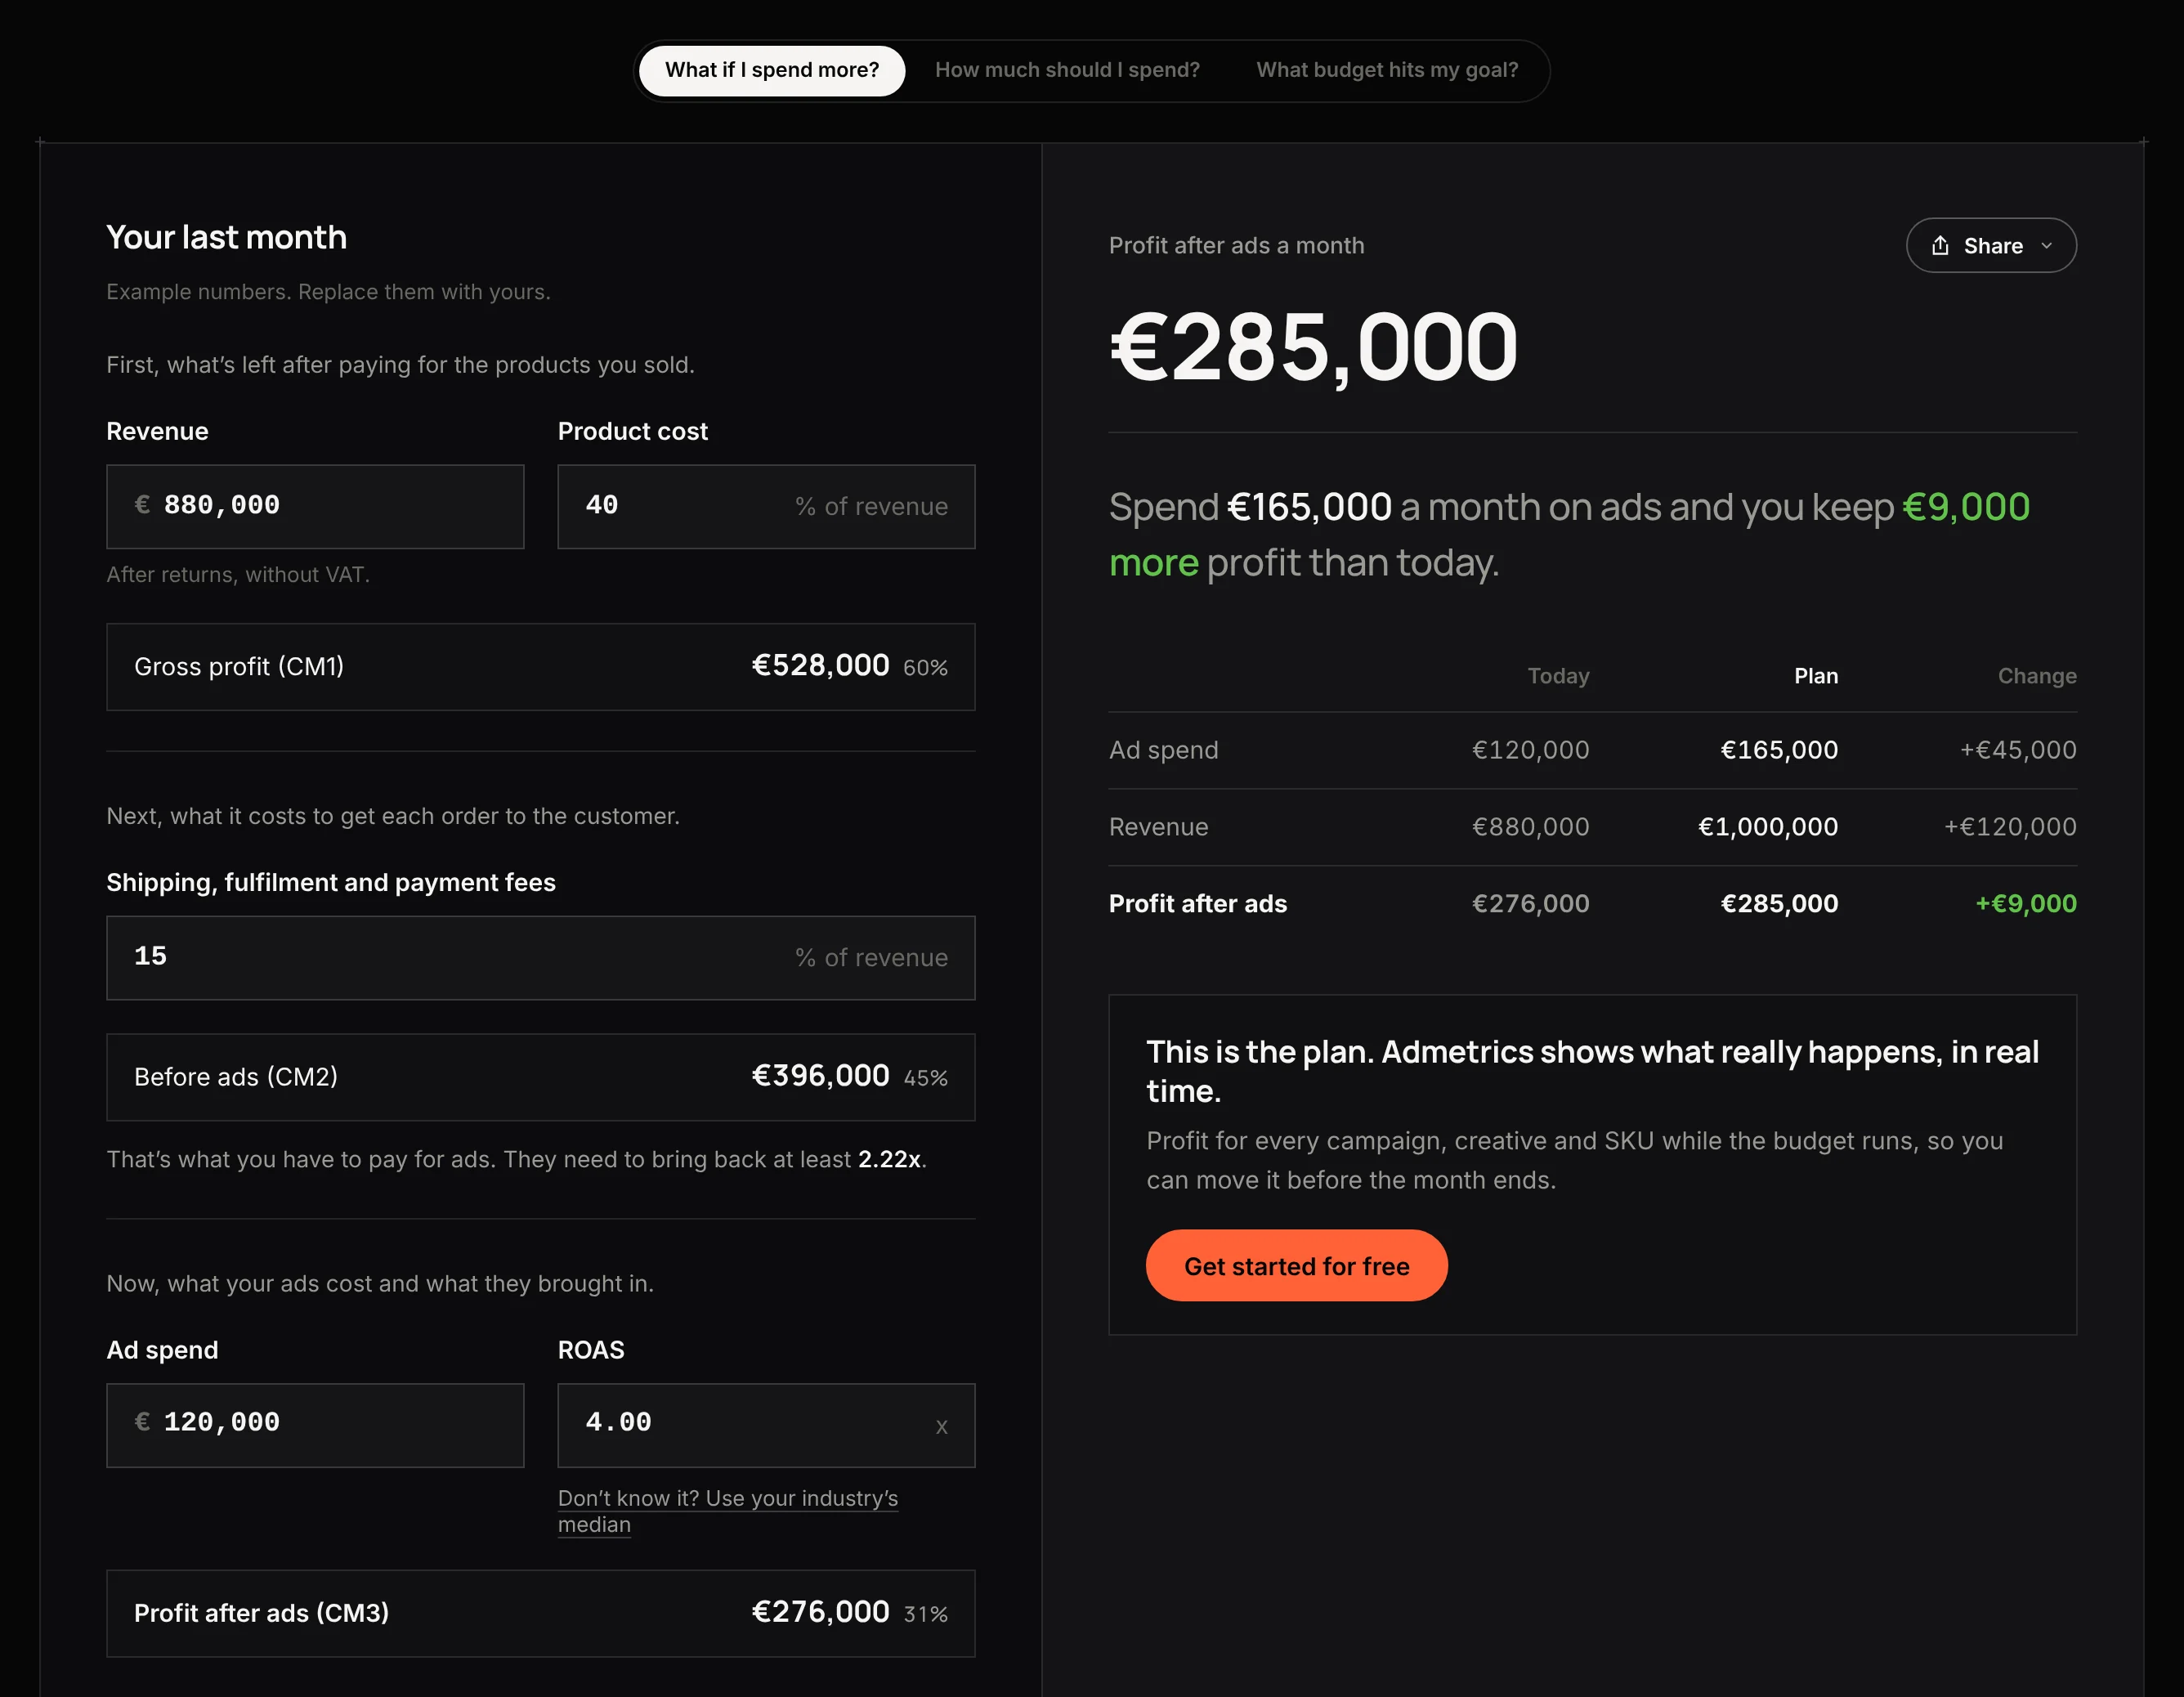The image size is (2184, 1697).
Task: Click the +€120,000 revenue change
Action: pyautogui.click(x=2010, y=827)
